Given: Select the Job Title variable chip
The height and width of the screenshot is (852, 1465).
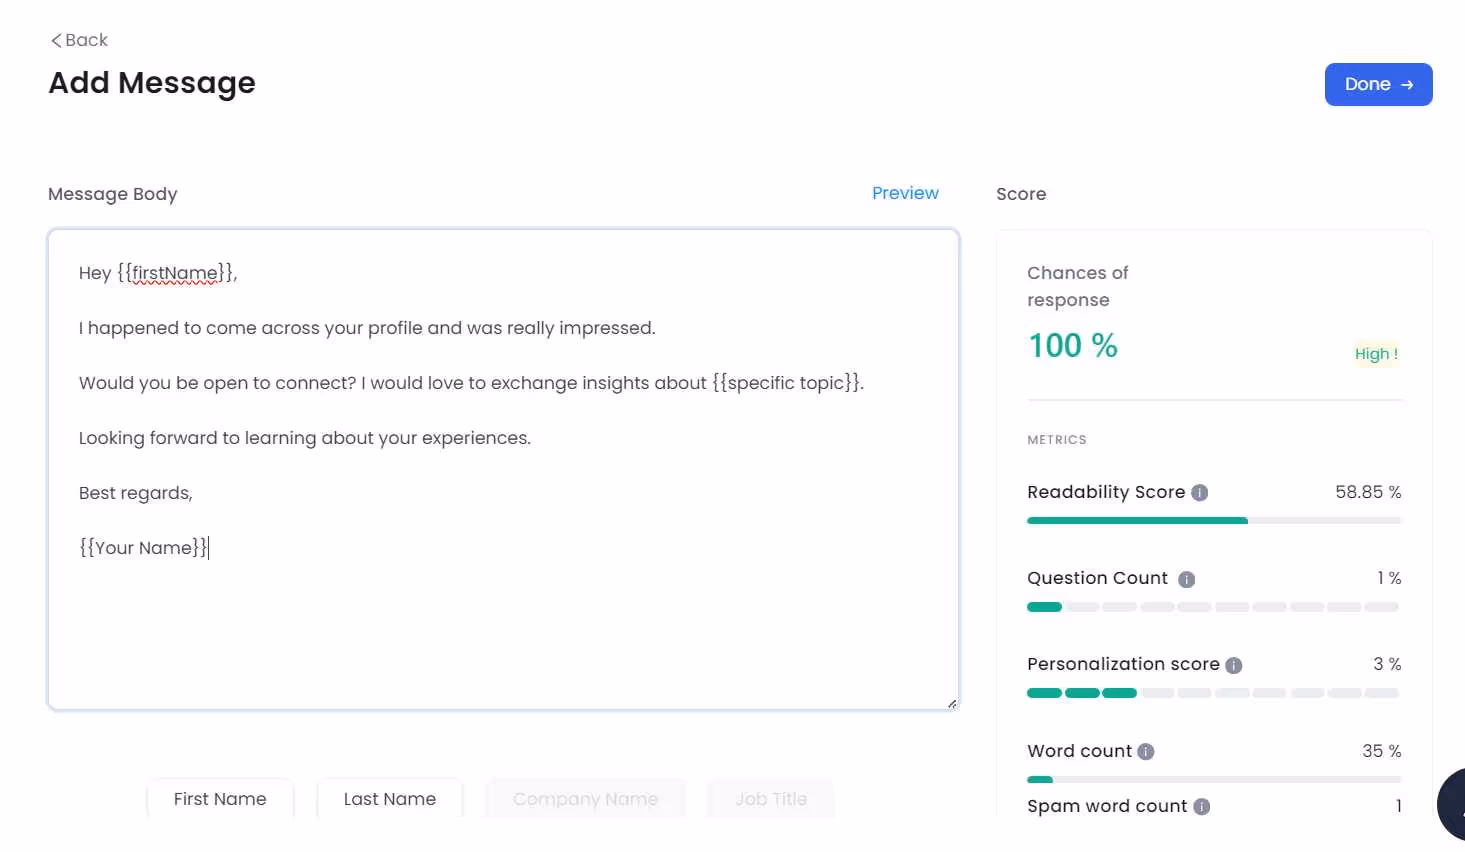Looking at the screenshot, I should pyautogui.click(x=770, y=798).
